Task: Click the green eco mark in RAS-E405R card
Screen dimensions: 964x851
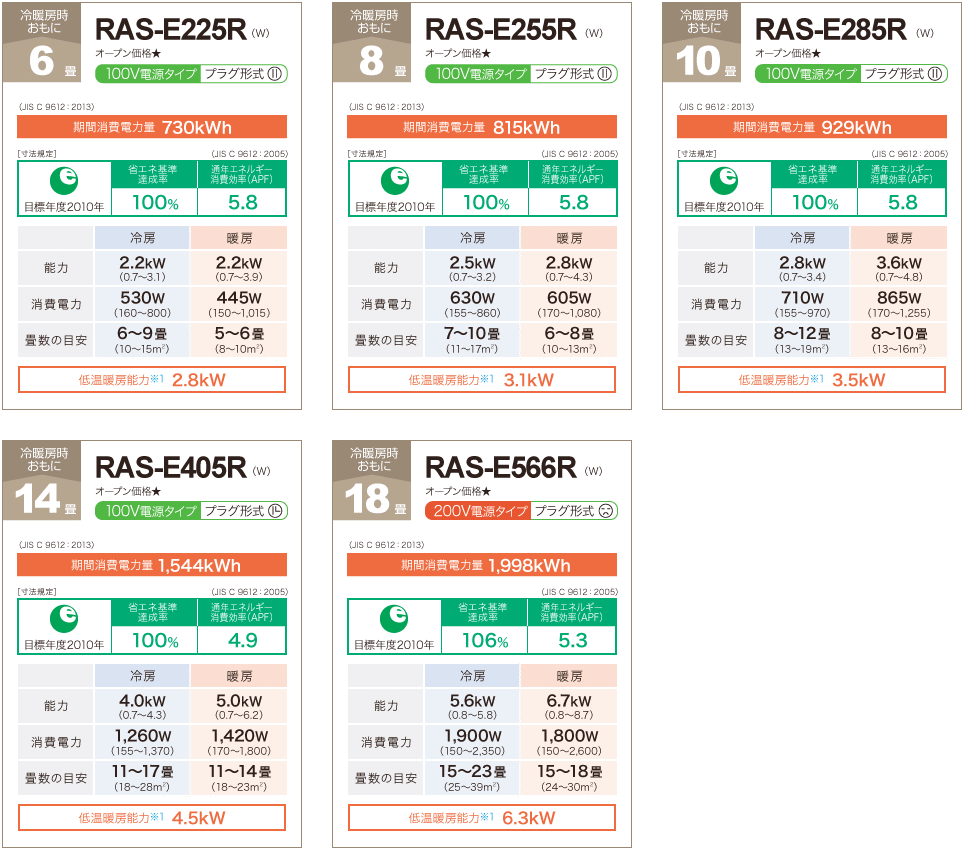Action: tap(64, 618)
